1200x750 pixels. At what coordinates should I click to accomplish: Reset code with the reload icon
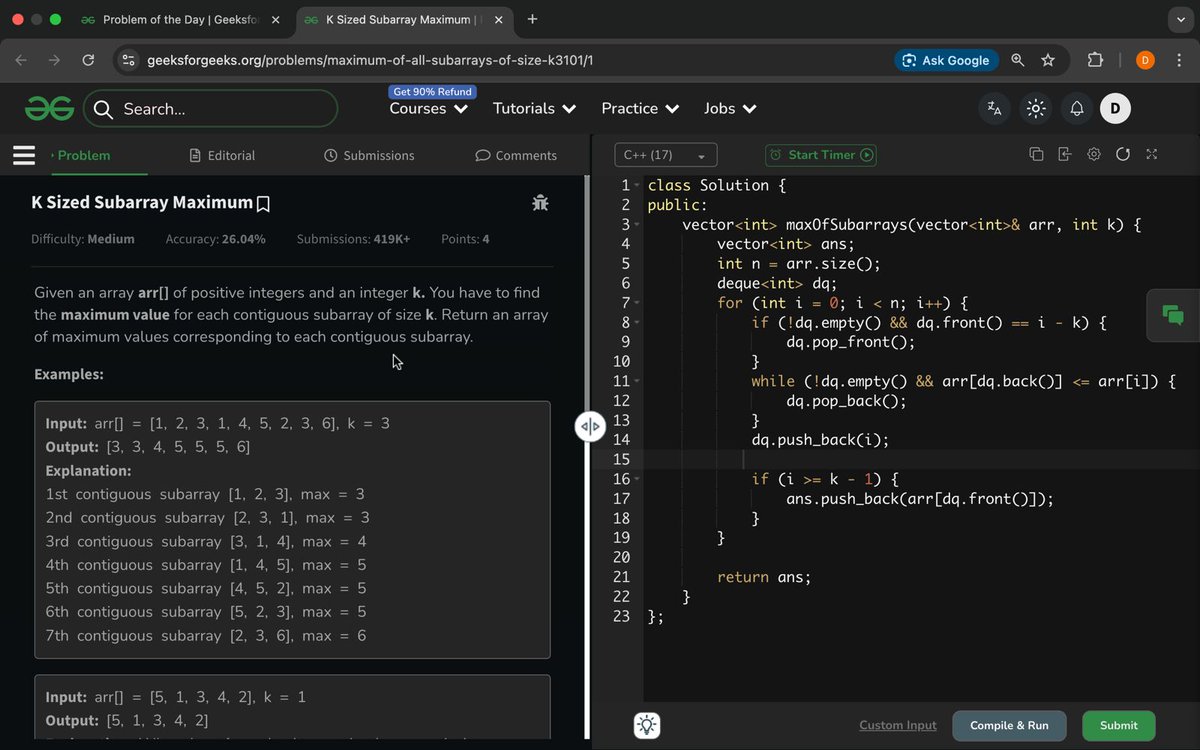(1123, 155)
